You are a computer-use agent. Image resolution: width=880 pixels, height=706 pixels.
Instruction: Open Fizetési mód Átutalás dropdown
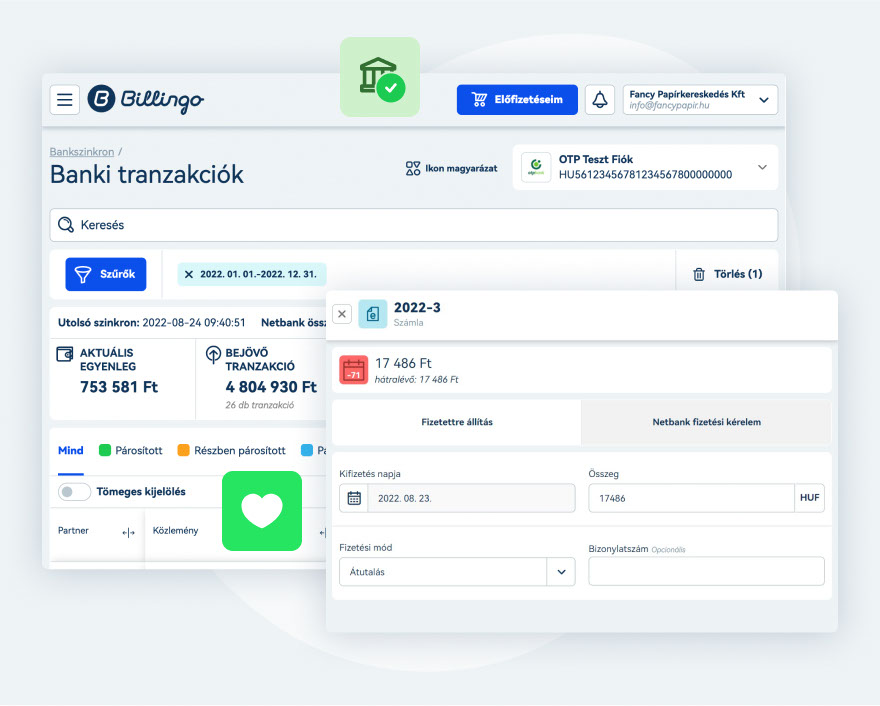click(561, 572)
